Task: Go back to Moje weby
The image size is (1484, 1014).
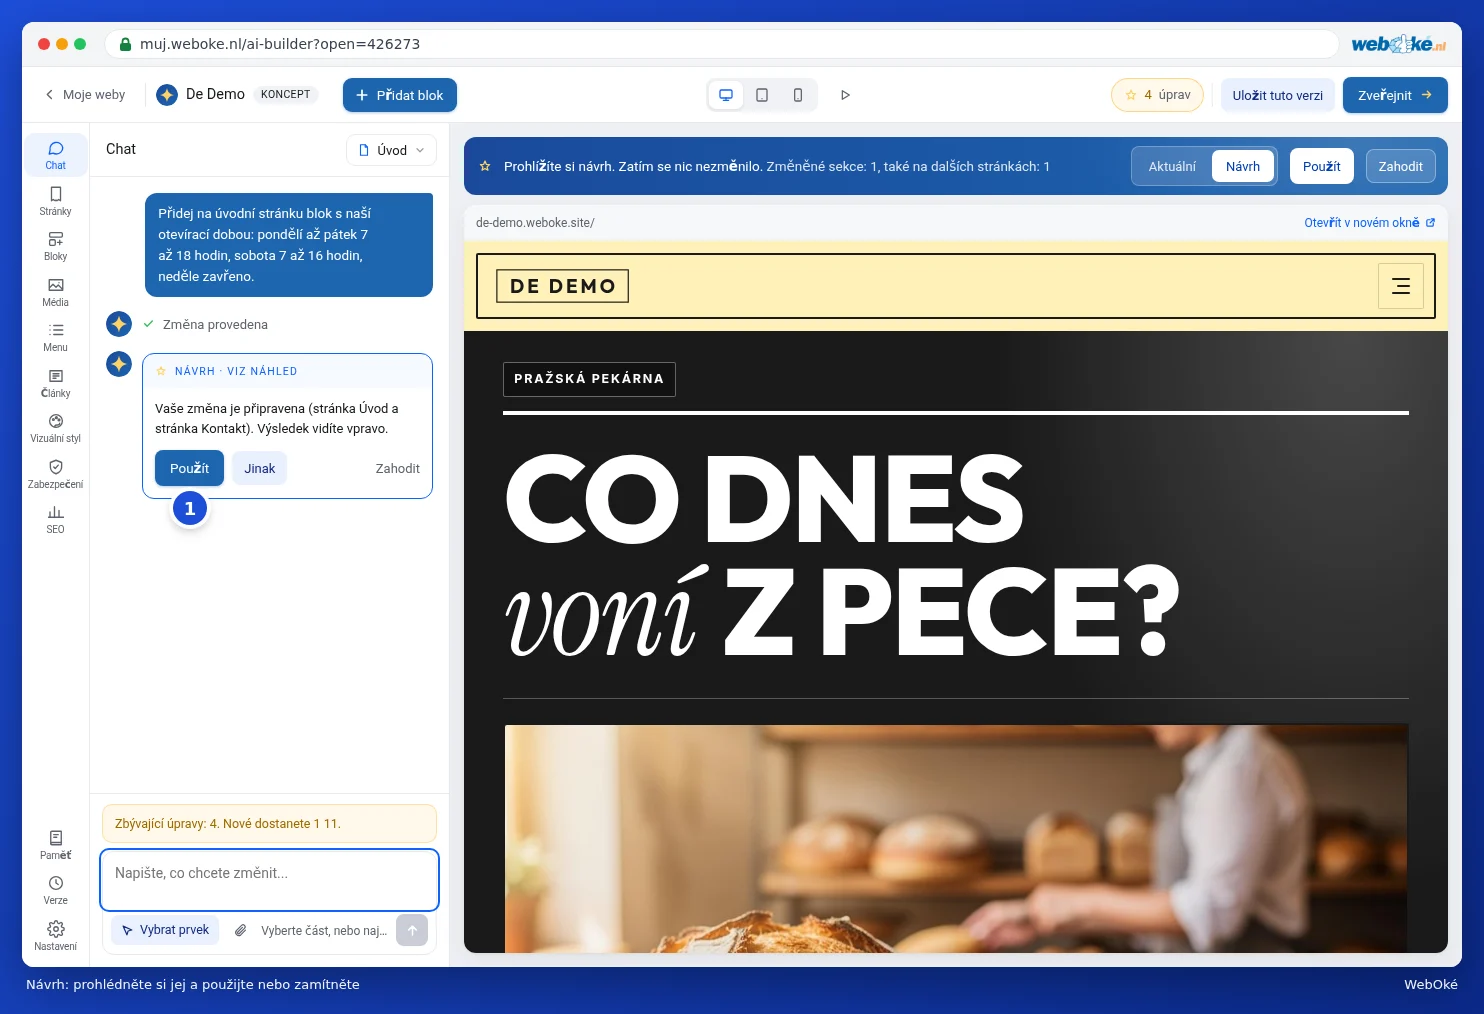Action: pyautogui.click(x=85, y=95)
